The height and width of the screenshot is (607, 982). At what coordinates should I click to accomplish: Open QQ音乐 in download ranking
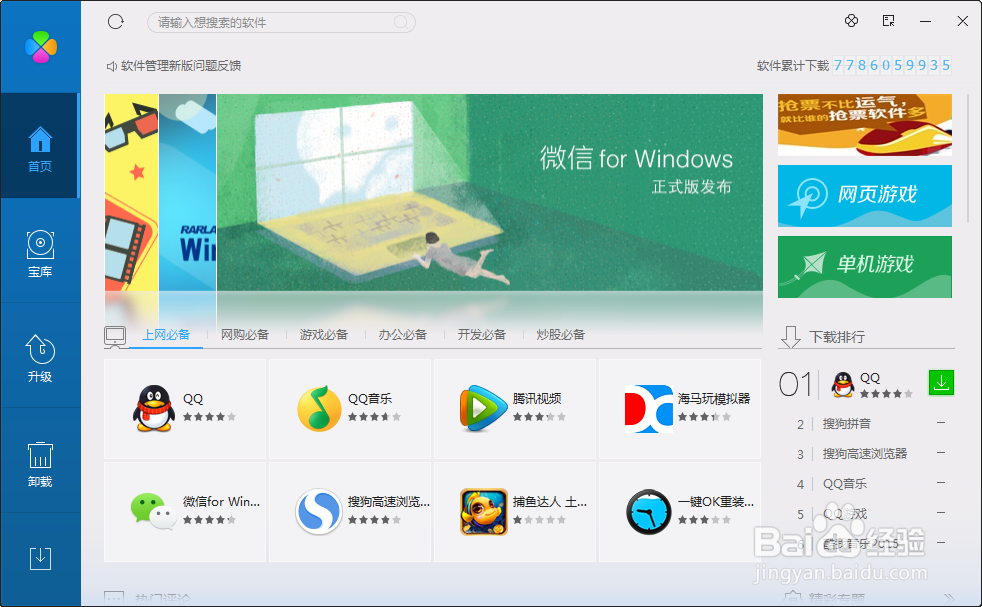[845, 484]
